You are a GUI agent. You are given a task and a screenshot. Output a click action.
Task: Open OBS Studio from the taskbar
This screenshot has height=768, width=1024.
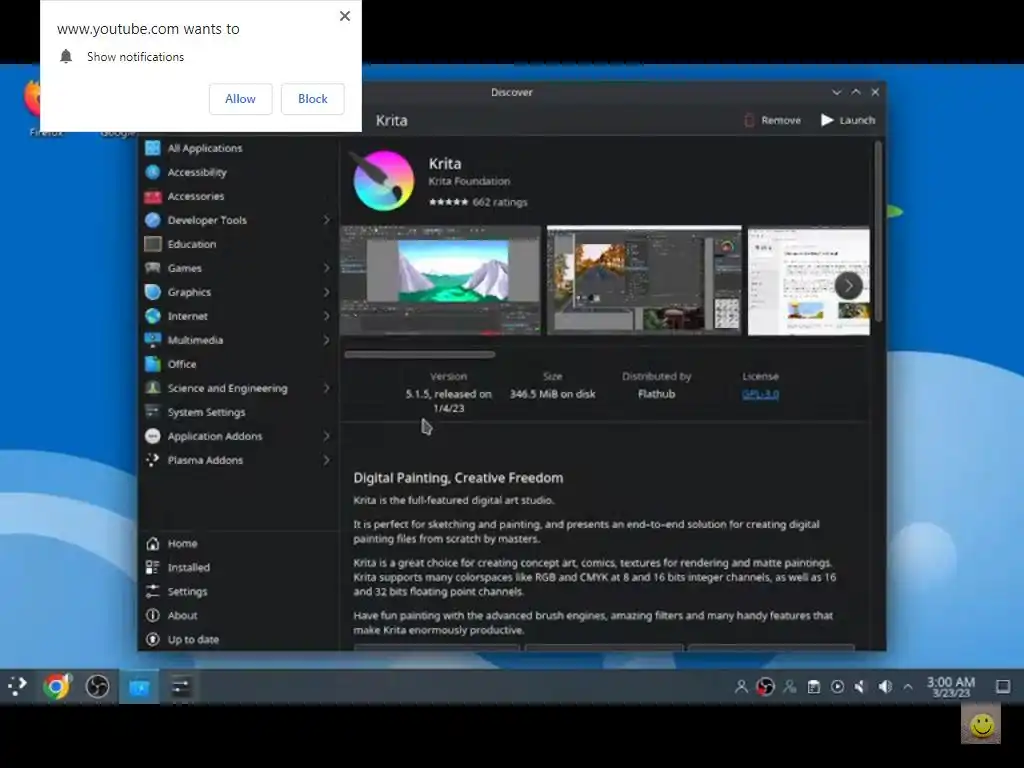[x=97, y=686]
